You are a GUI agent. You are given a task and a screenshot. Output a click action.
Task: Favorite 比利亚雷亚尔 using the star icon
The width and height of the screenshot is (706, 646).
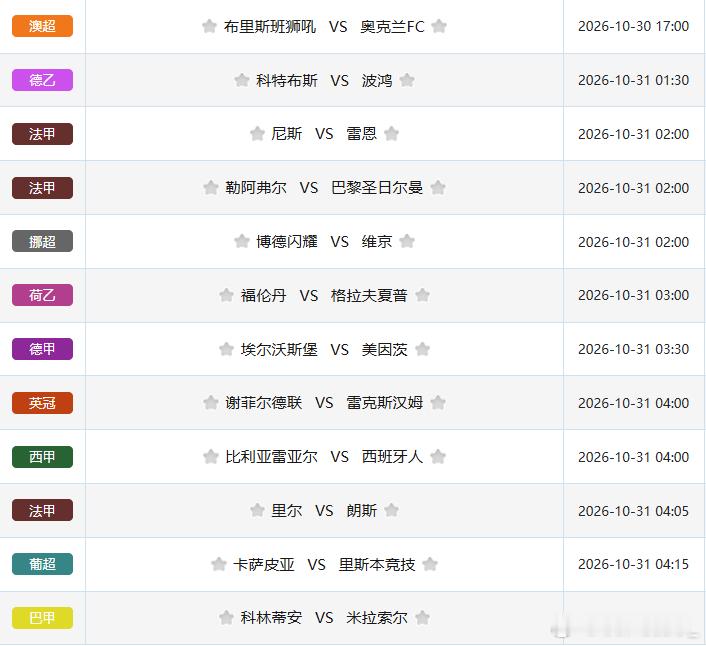click(210, 456)
